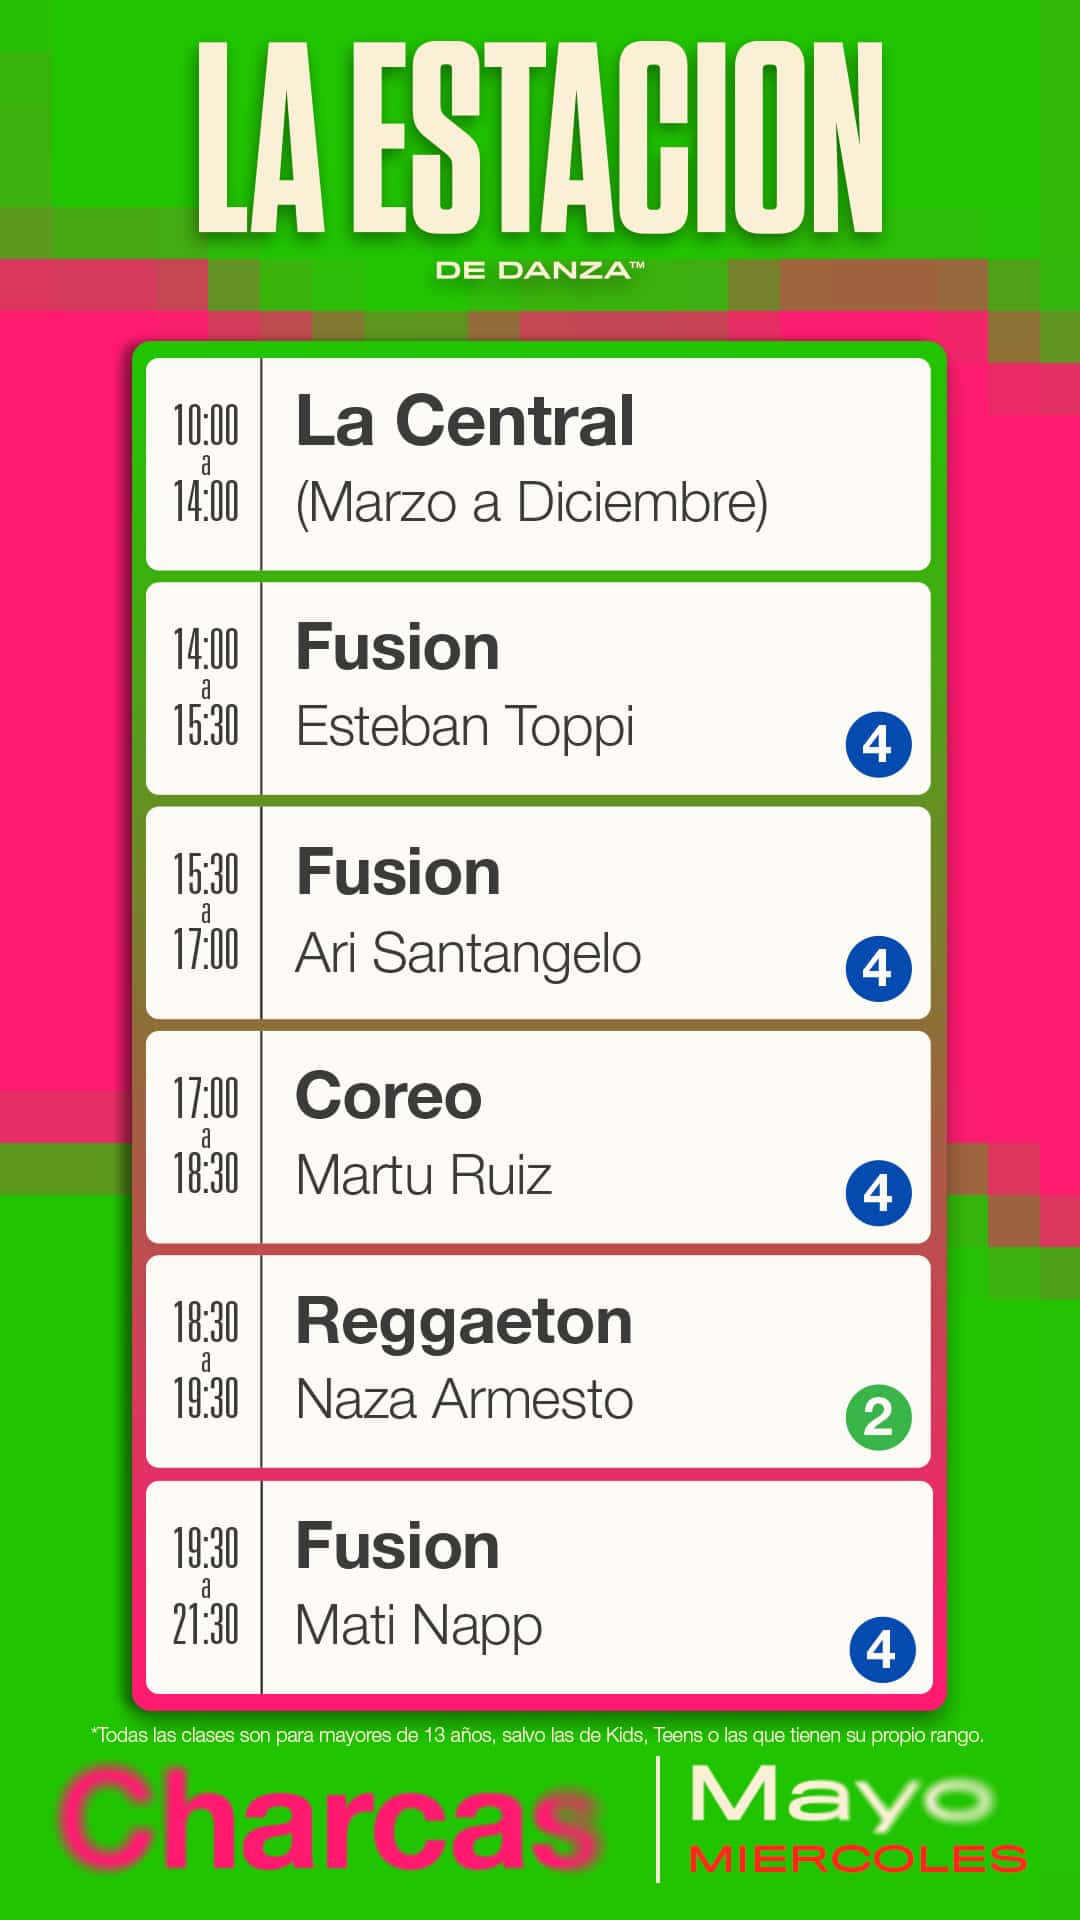Select the green 2 badge on the Reggaeton class
This screenshot has height=1920, width=1080.
click(x=878, y=1417)
